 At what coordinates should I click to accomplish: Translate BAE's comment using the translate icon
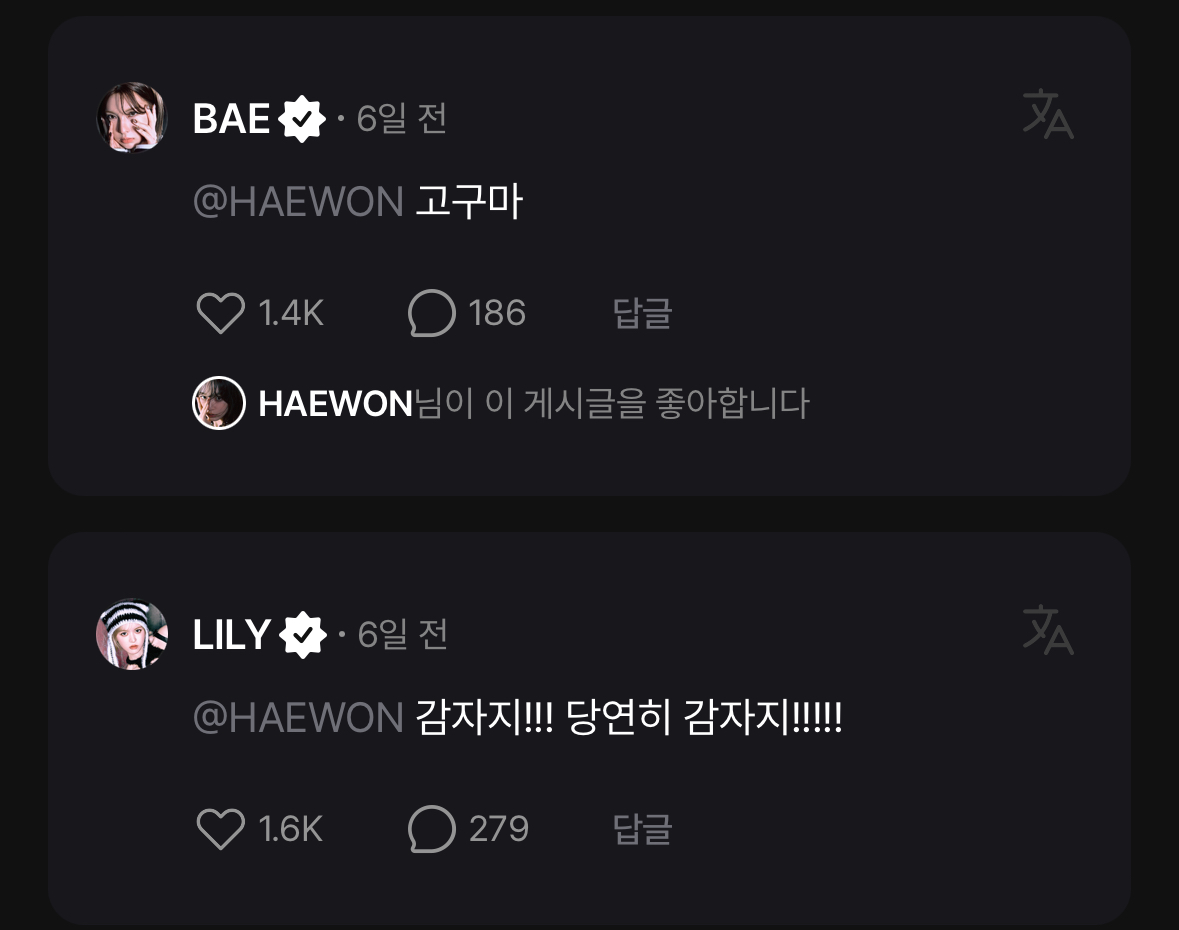click(1048, 114)
